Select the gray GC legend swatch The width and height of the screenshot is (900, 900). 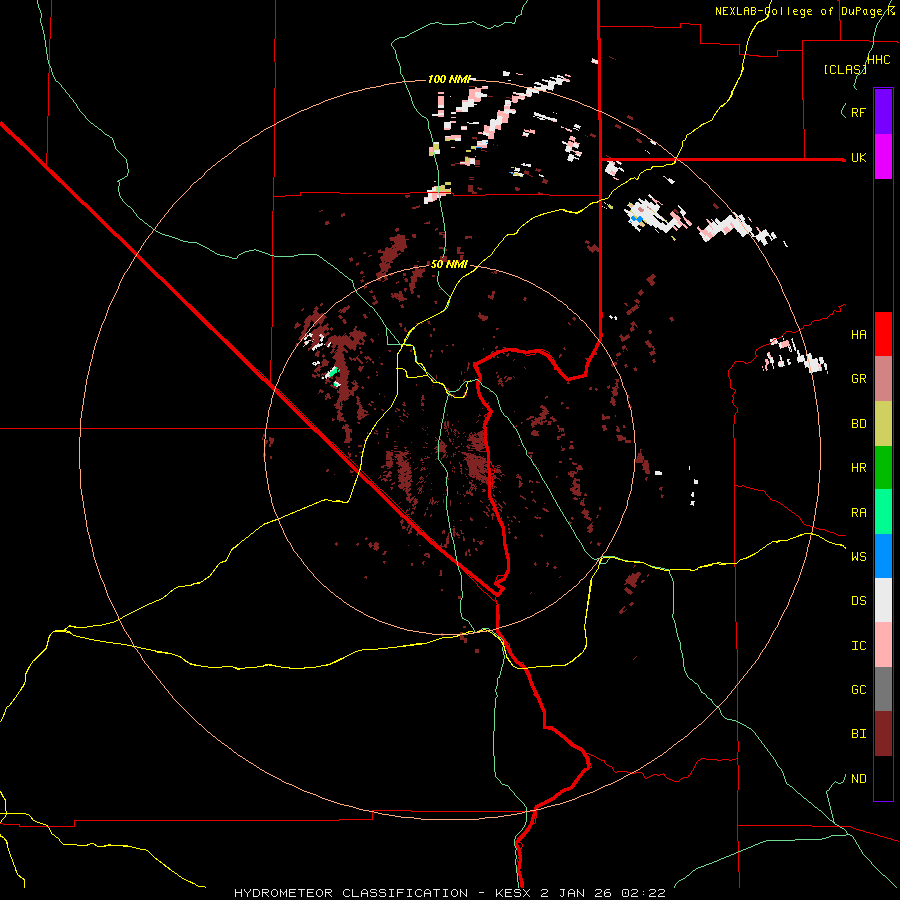[x=883, y=689]
